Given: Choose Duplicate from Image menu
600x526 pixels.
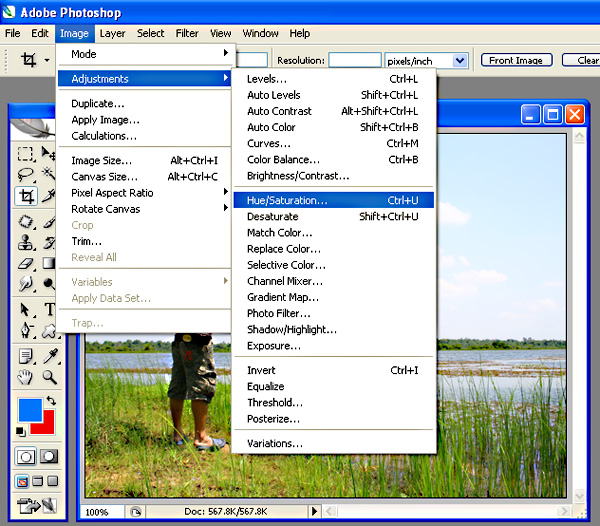Looking at the screenshot, I should (144, 104).
